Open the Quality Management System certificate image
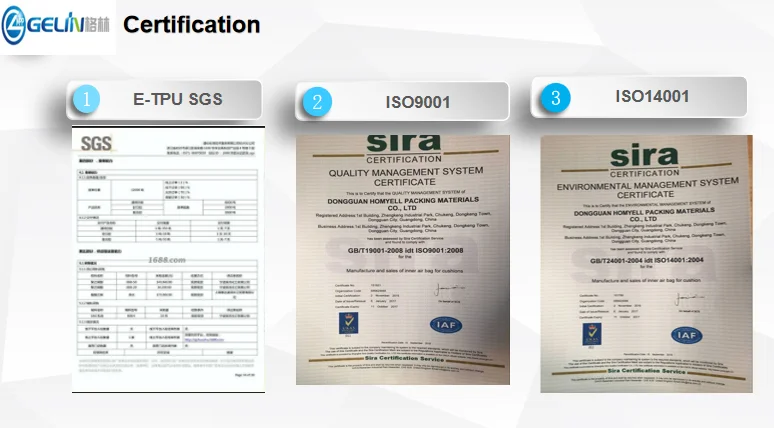The width and height of the screenshot is (774, 428). (x=403, y=260)
